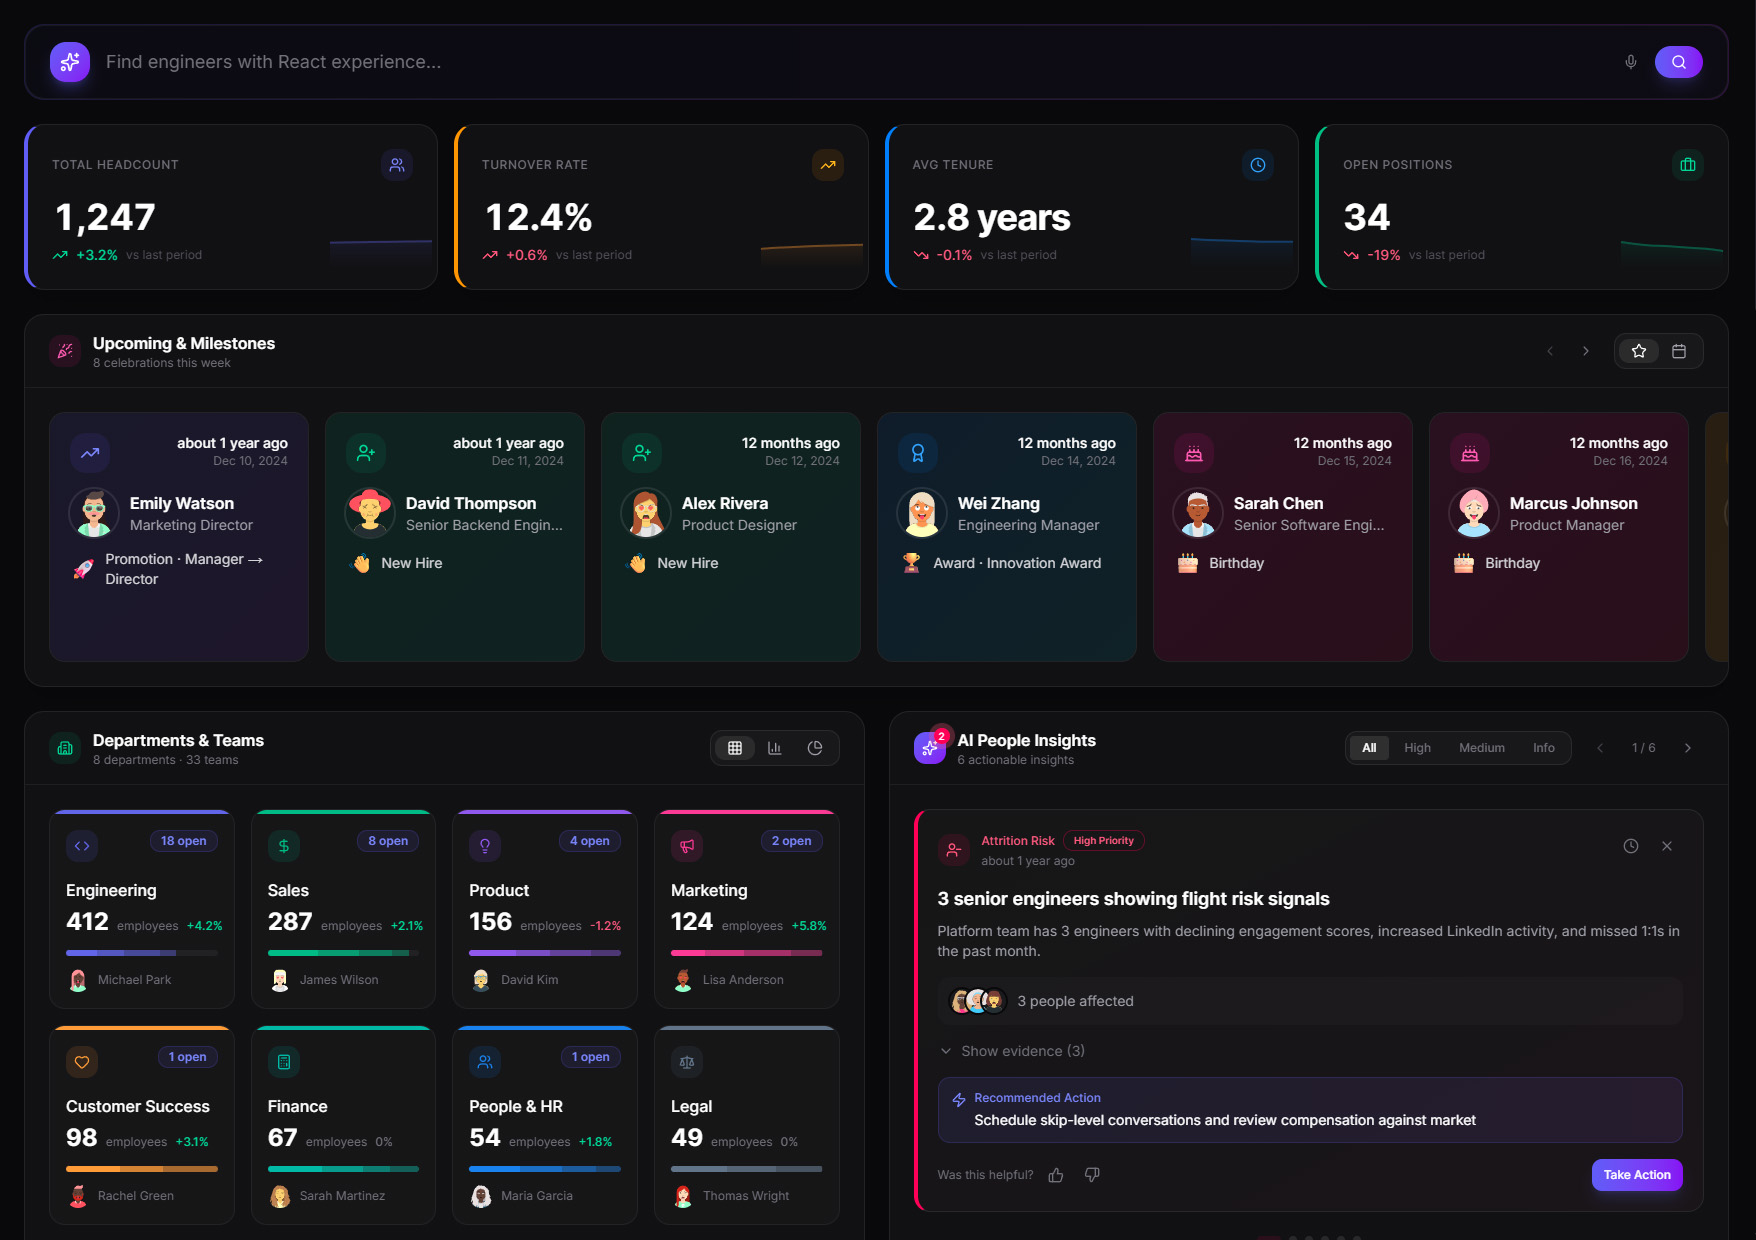
Task: Click the Take Action button
Action: [x=1637, y=1174]
